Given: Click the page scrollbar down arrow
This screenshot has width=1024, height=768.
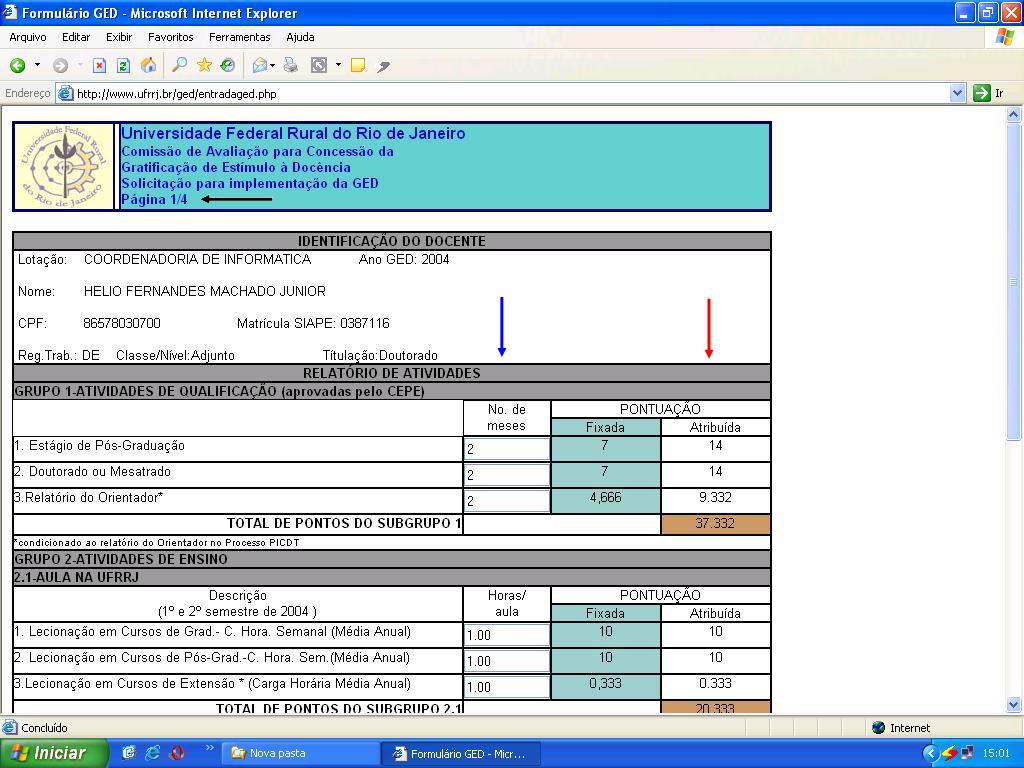Looking at the screenshot, I should (x=1014, y=704).
